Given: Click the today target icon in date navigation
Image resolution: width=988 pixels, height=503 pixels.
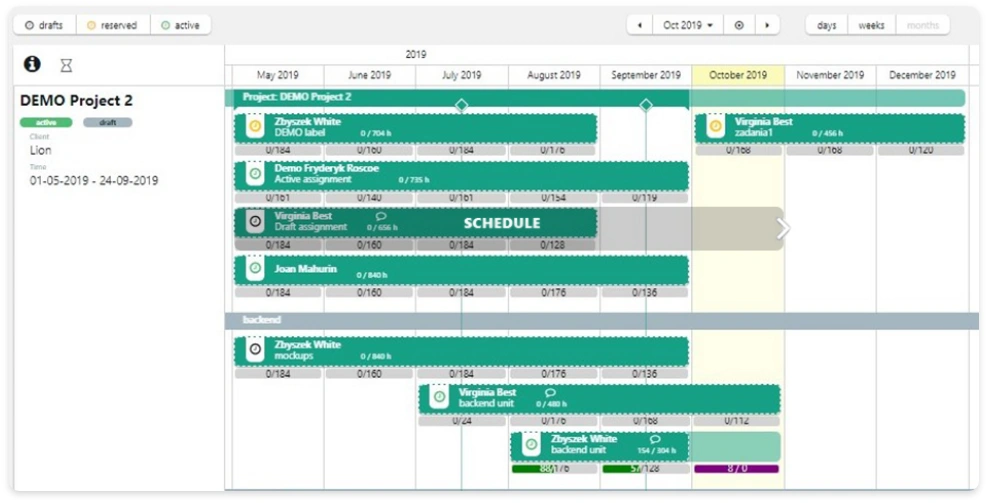Looking at the screenshot, I should pos(739,25).
